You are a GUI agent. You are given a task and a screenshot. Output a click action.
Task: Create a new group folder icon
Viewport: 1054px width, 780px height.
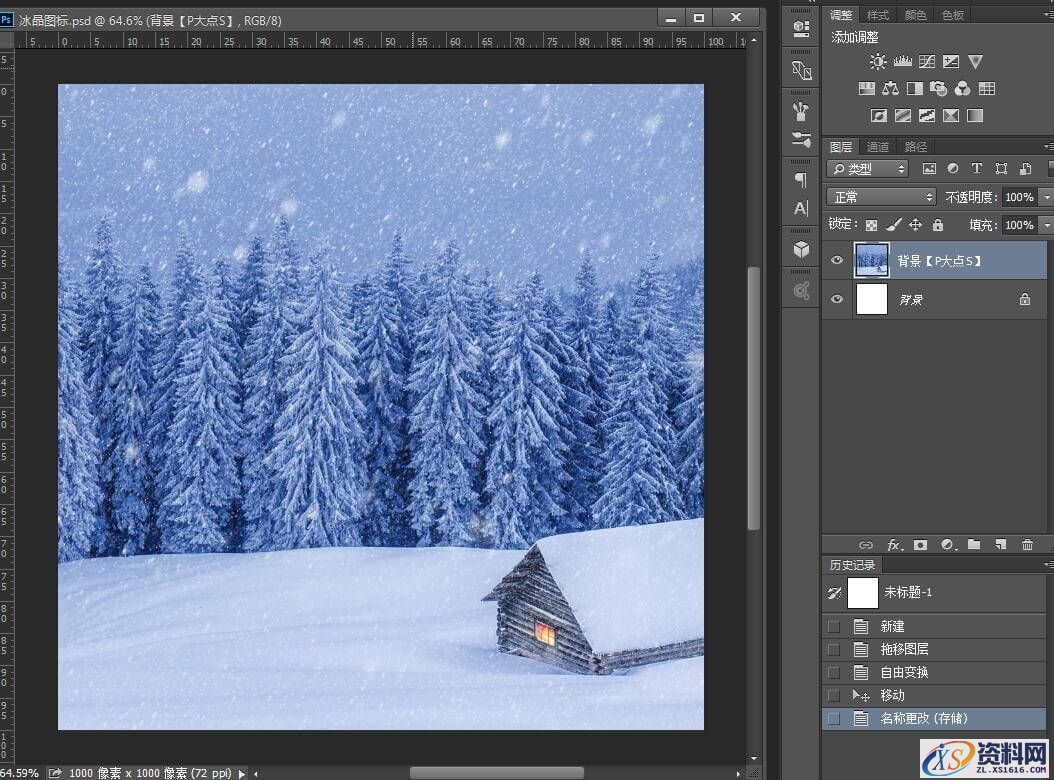tap(973, 545)
